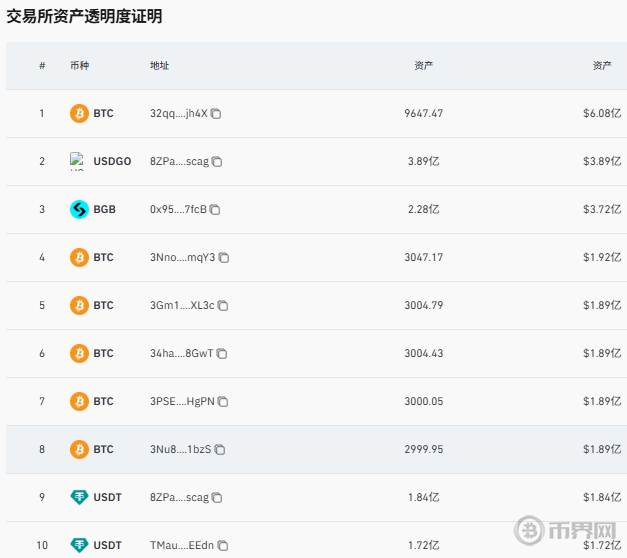Click the 币种 column header
This screenshot has width=627, height=558.
coord(80,66)
